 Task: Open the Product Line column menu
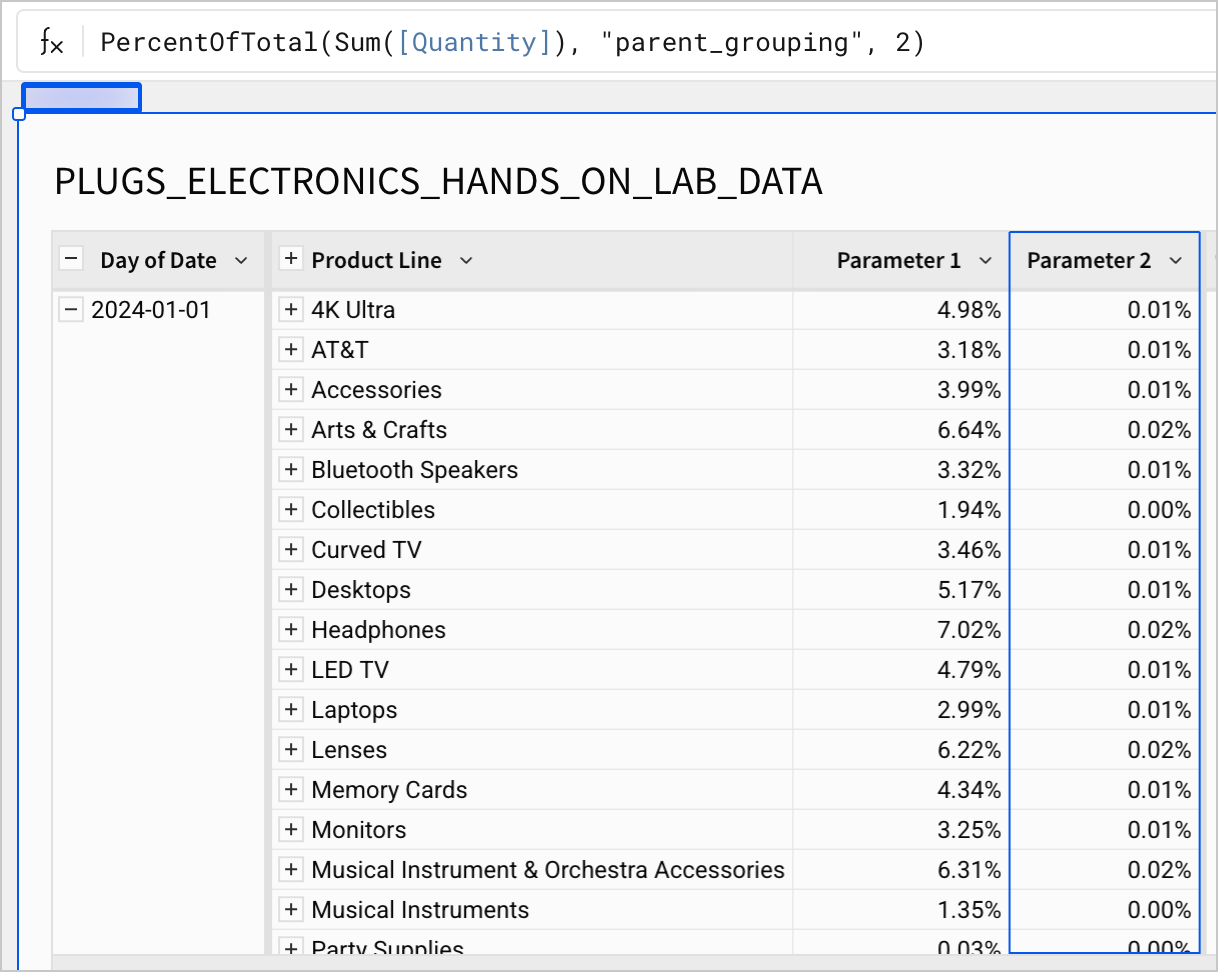[x=466, y=260]
